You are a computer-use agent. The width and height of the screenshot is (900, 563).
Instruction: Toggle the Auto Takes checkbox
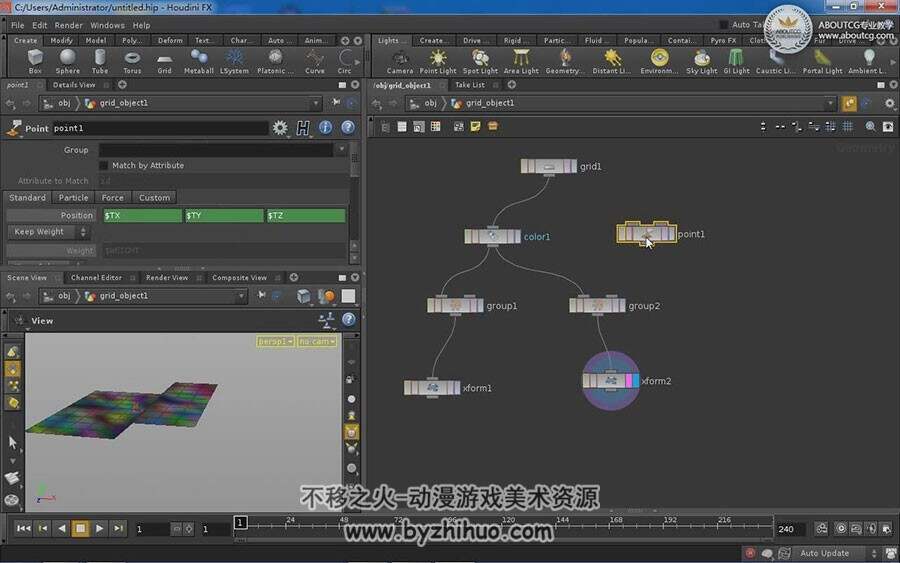(x=724, y=25)
